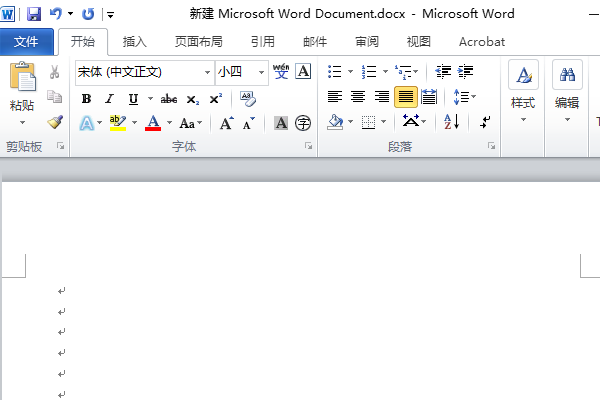This screenshot has width=600, height=400.
Task: Copy selection with the copy icon
Action: click(54, 97)
